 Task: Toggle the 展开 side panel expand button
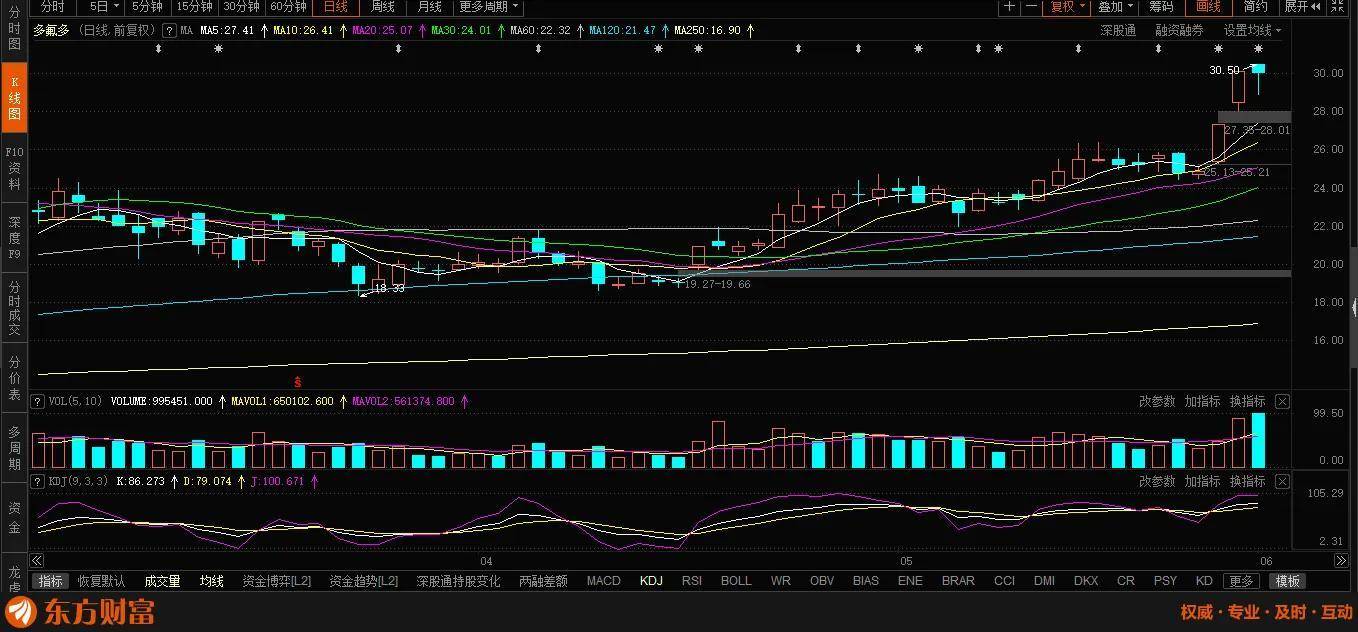point(1302,6)
